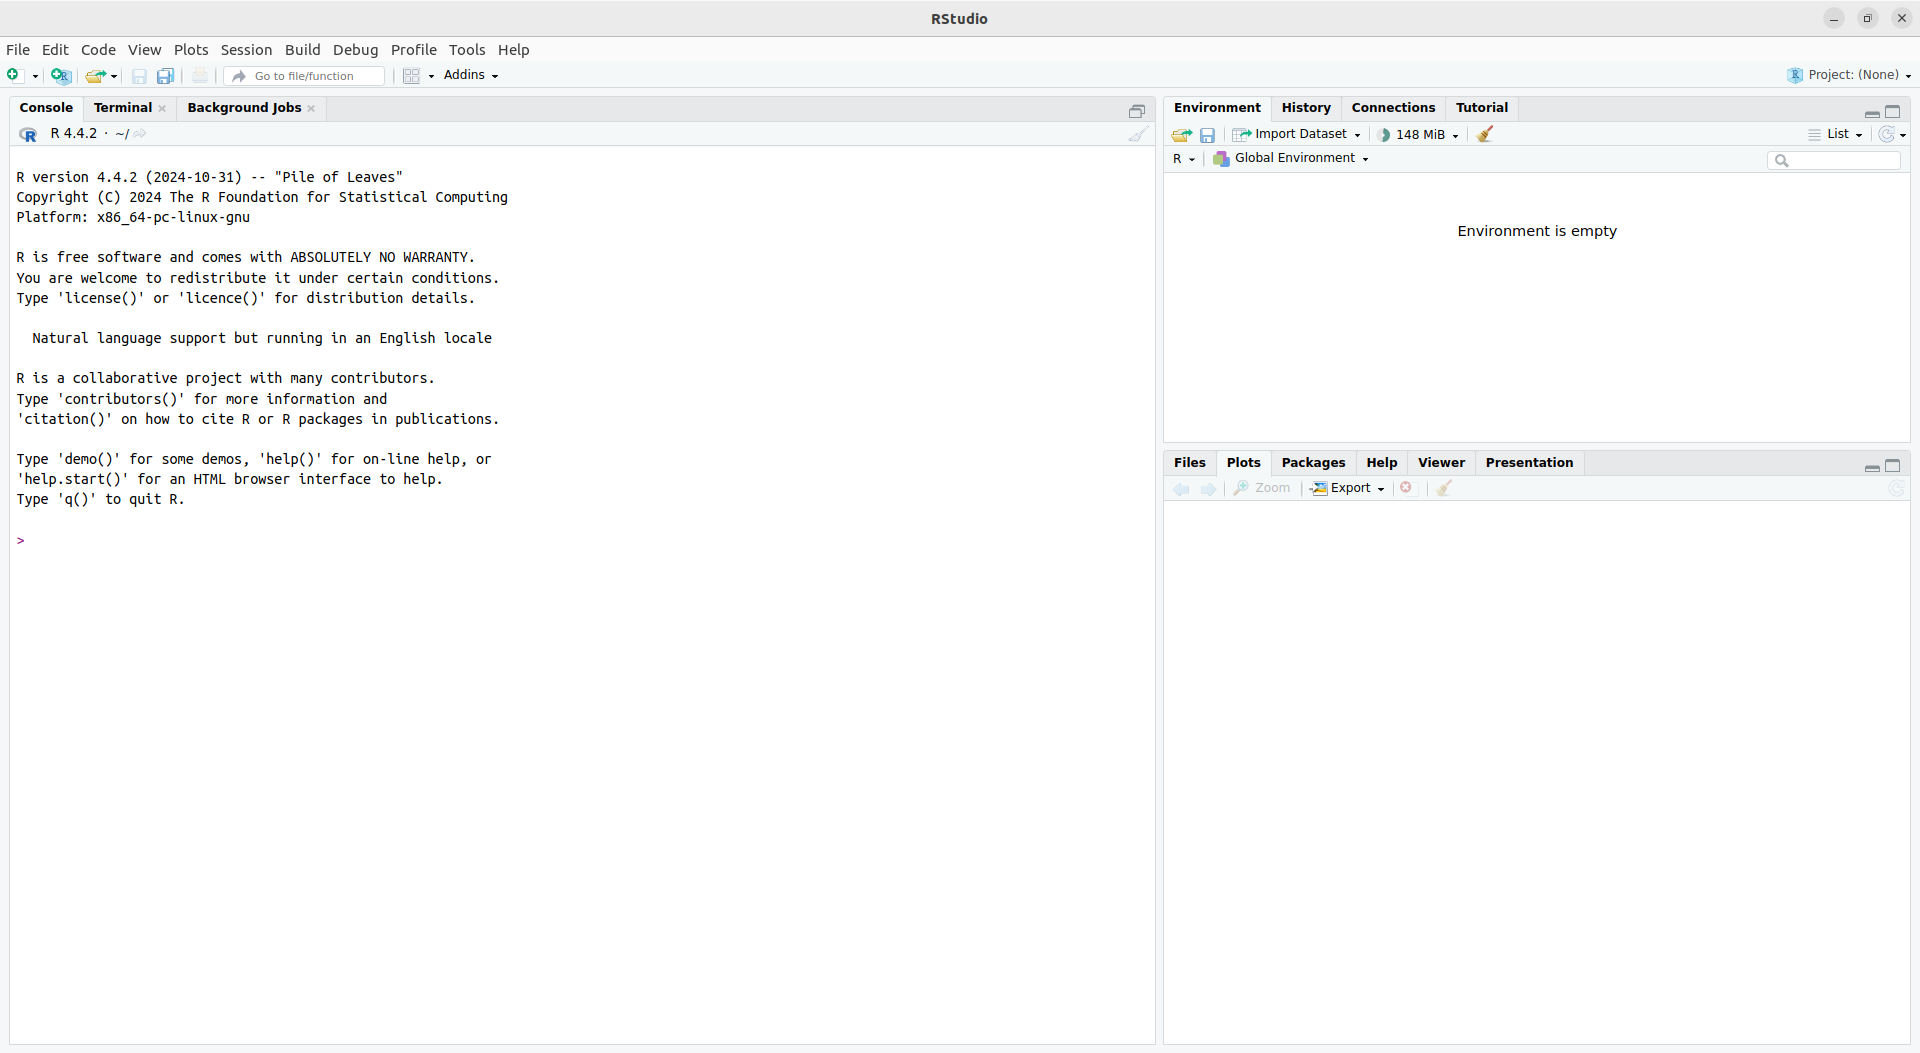Switch to the Help tab in lower pane
Screen dimensions: 1920x1053
click(1381, 463)
